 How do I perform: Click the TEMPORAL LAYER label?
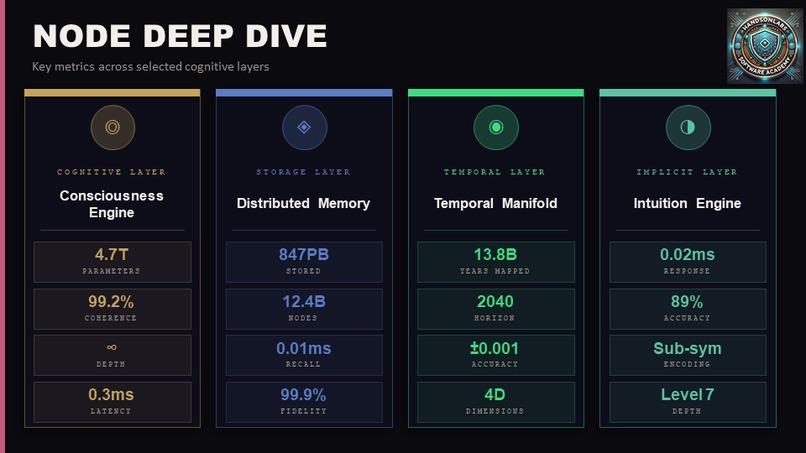coord(494,172)
